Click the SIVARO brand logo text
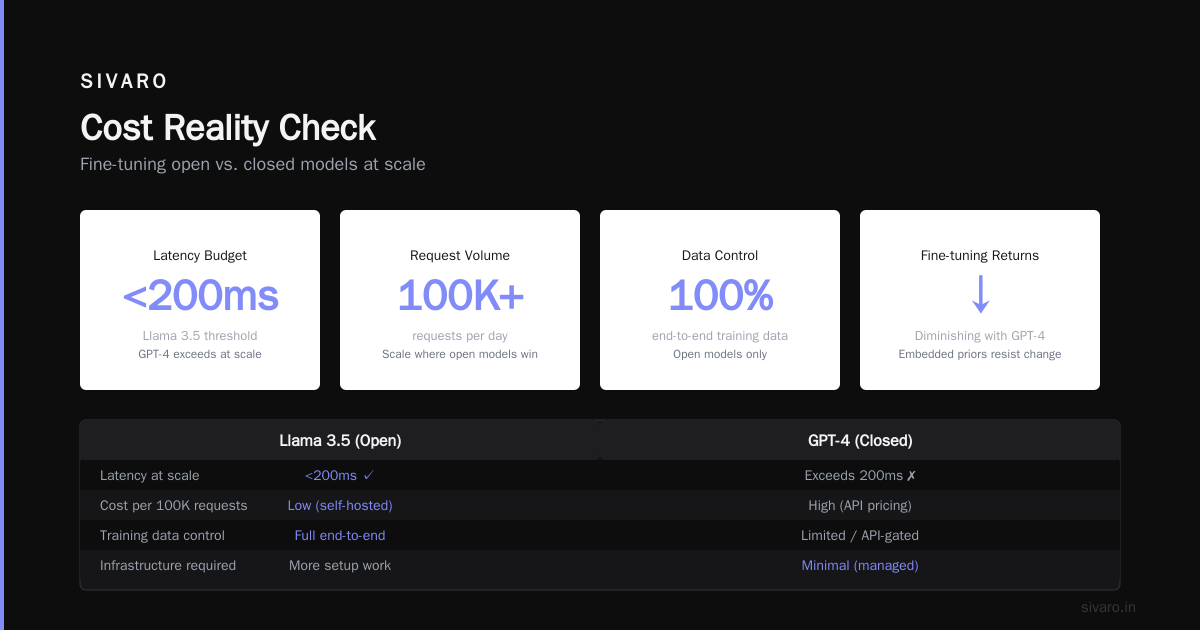The width and height of the screenshot is (1200, 630). (124, 81)
